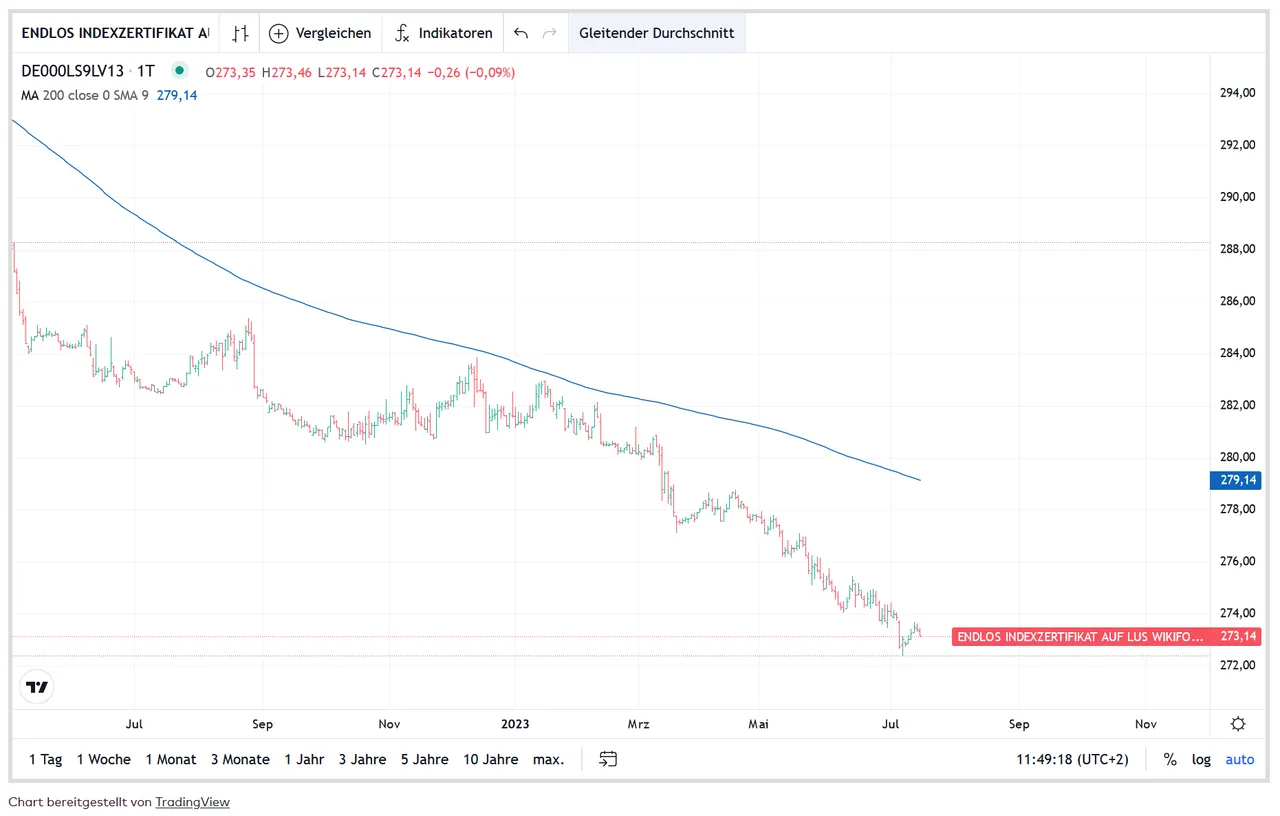Click the DE000LS9LV13 symbol legend title

click(x=73, y=71)
